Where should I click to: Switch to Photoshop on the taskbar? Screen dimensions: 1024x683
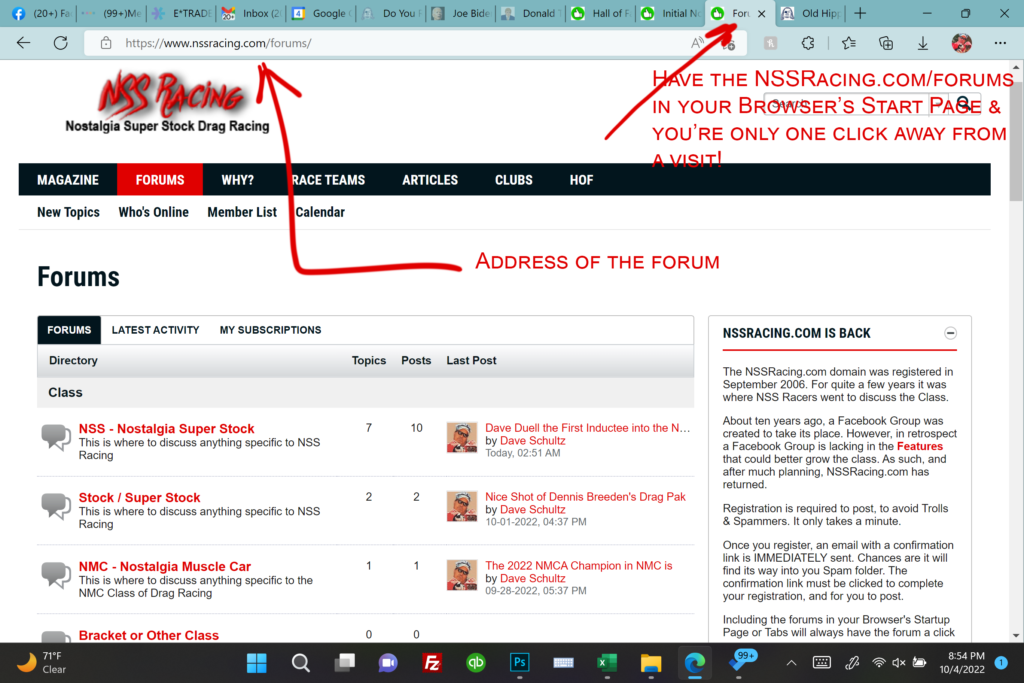(519, 663)
